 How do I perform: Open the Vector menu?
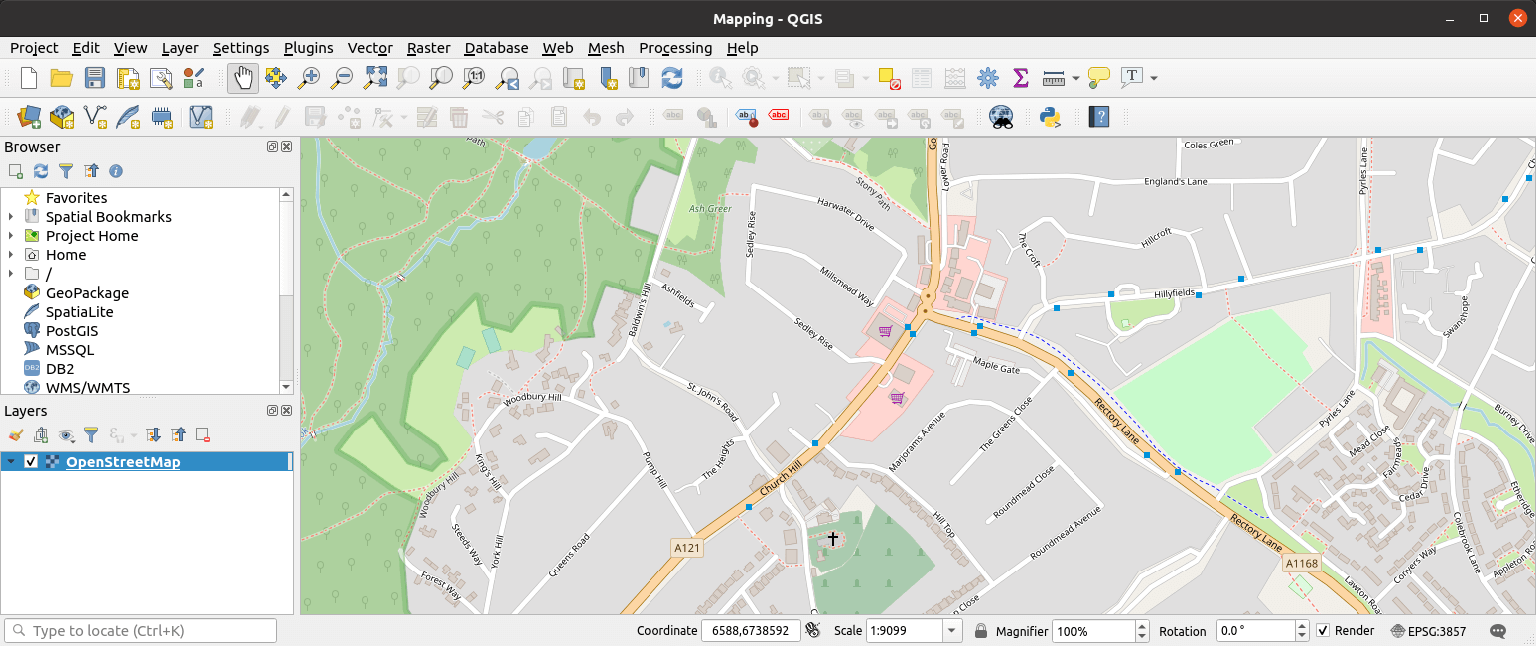click(370, 48)
